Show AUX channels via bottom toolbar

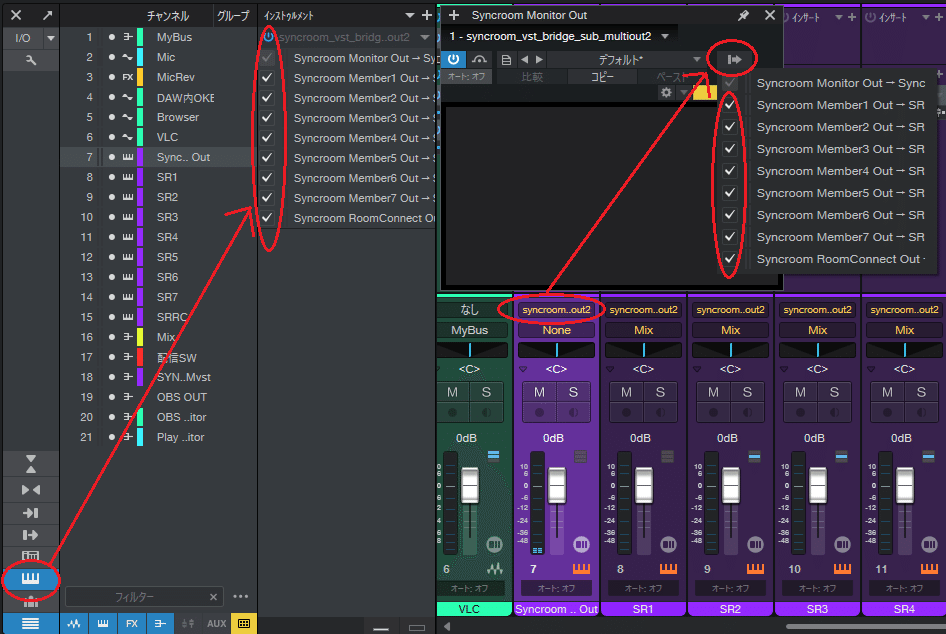(216, 623)
